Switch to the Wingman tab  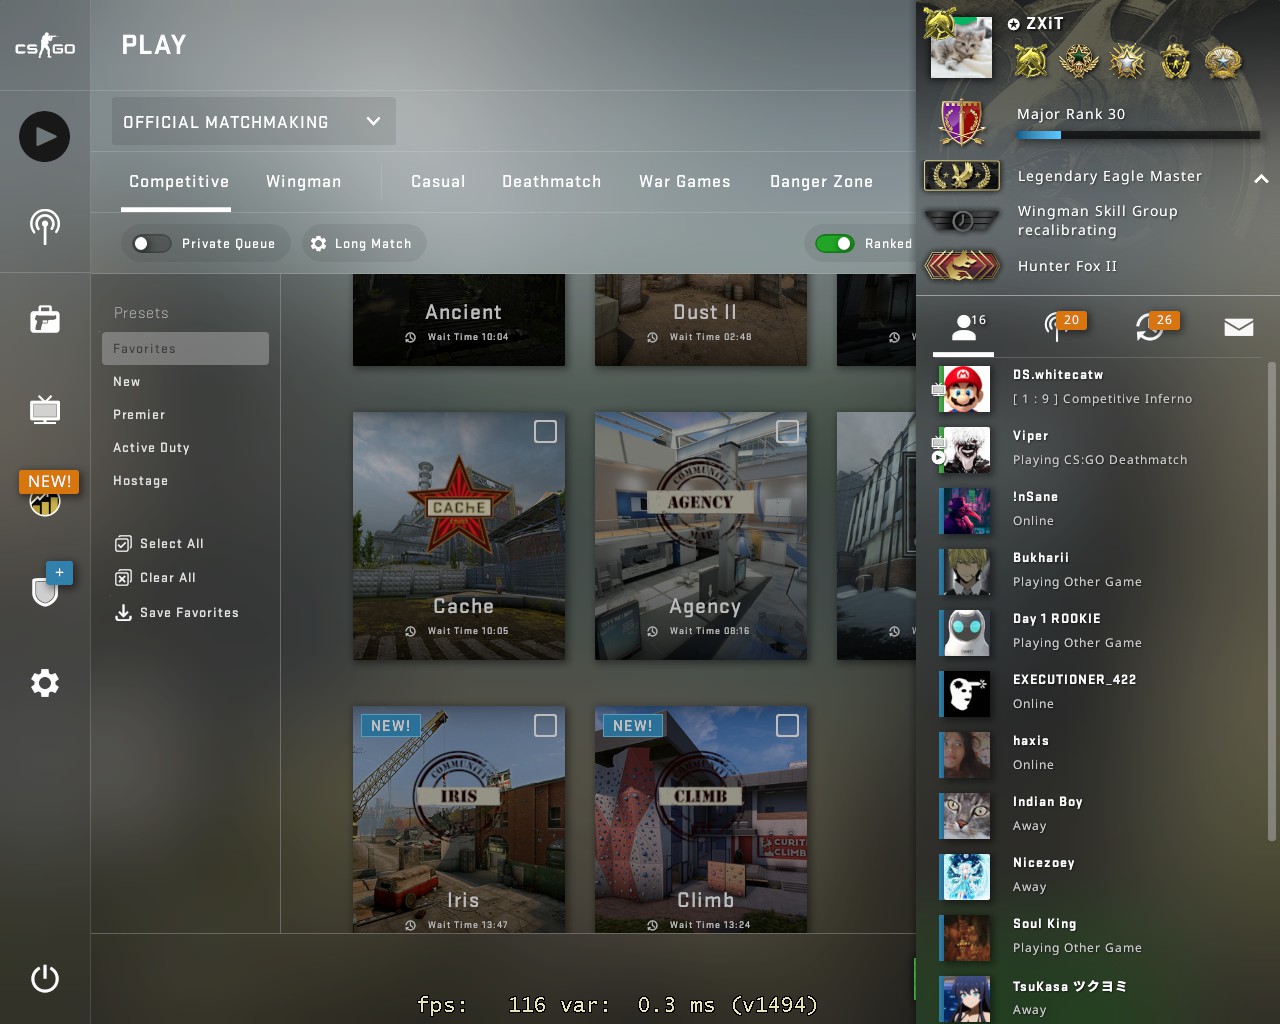(304, 181)
